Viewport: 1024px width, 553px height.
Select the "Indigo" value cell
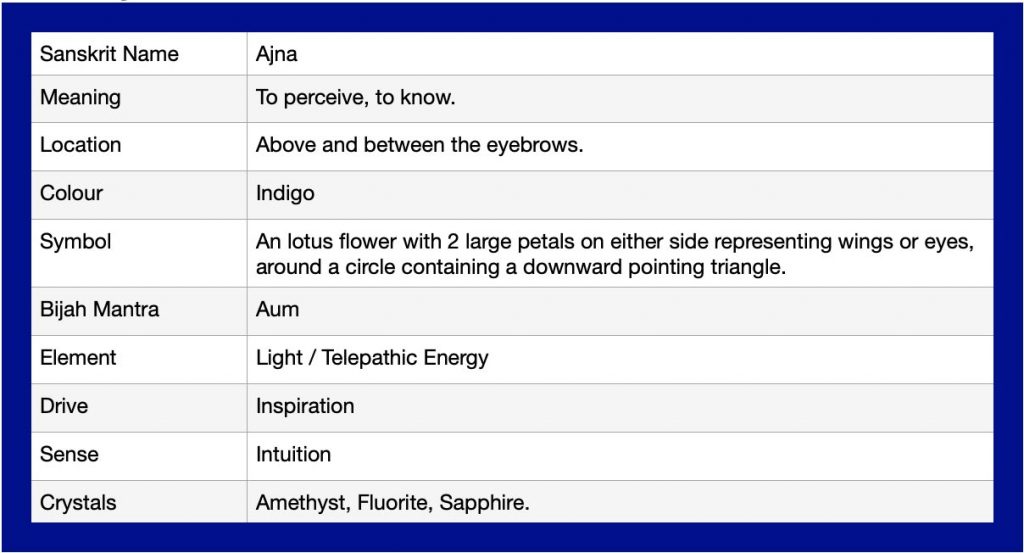(285, 193)
